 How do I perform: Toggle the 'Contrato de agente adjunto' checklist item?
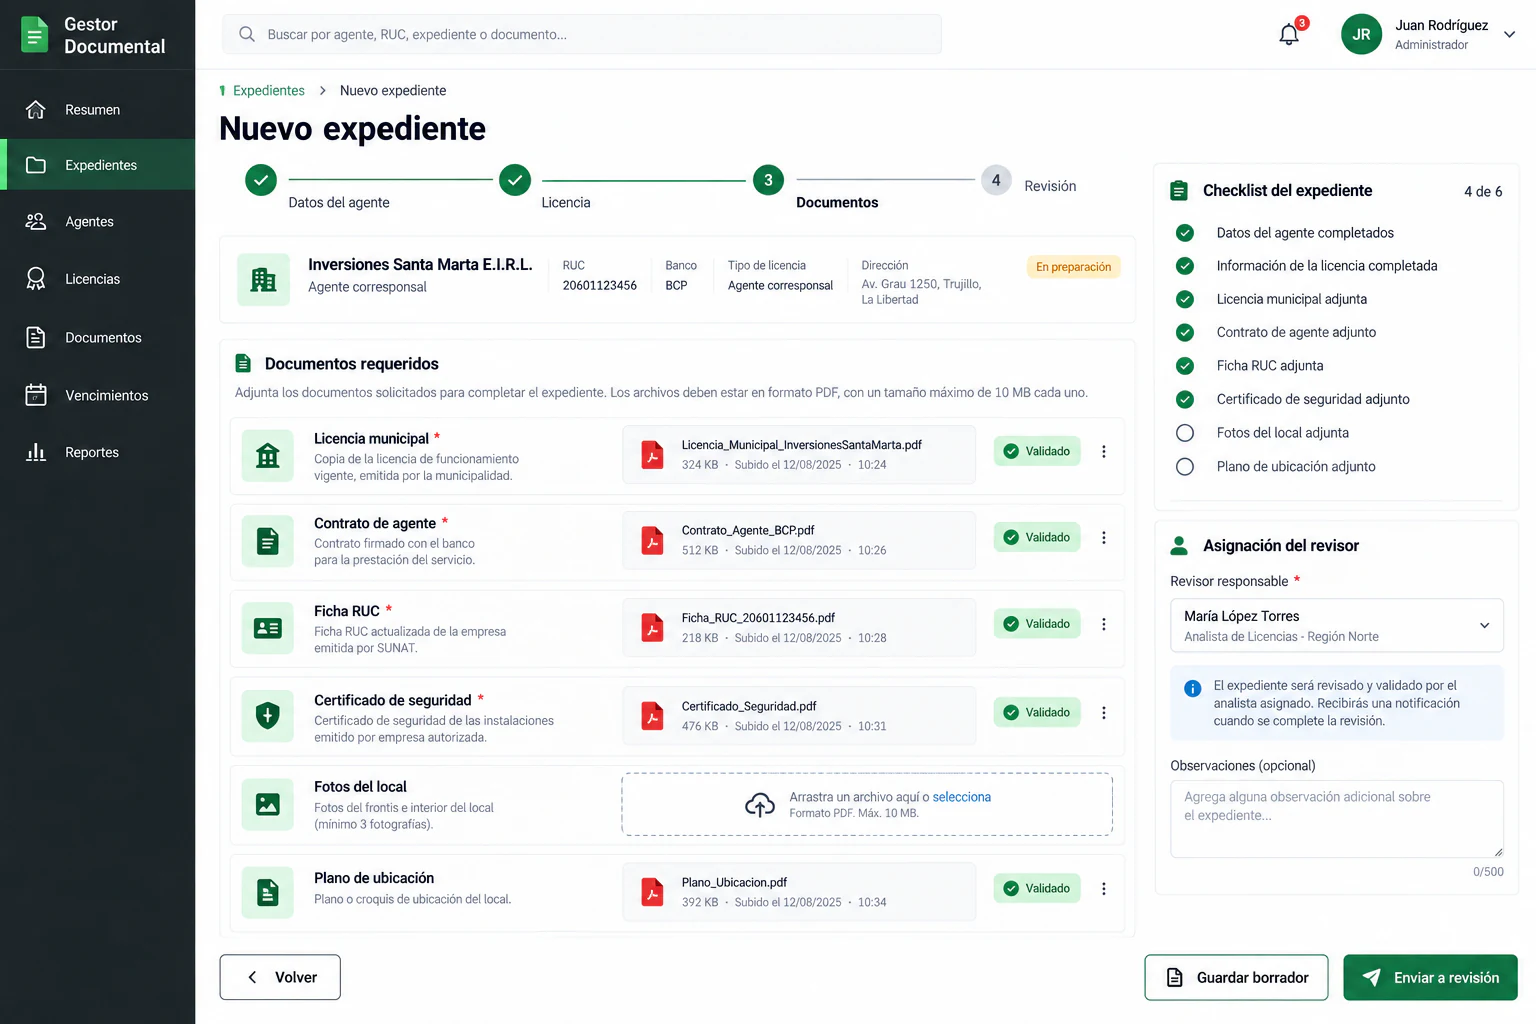1185,332
